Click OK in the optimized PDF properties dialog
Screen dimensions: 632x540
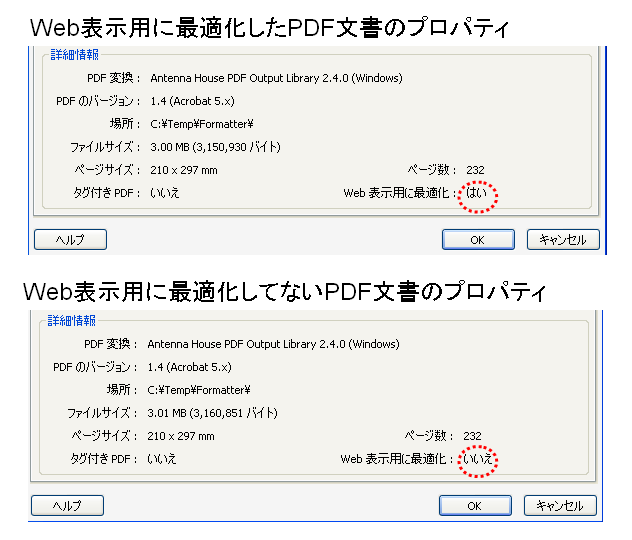click(478, 240)
